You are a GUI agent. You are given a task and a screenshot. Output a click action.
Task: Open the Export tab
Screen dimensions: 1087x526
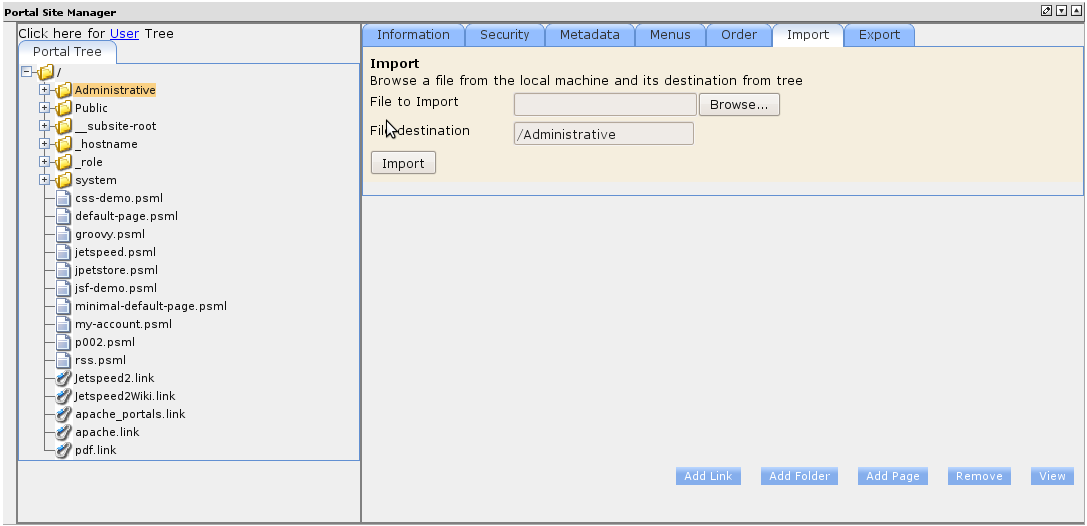[879, 35]
